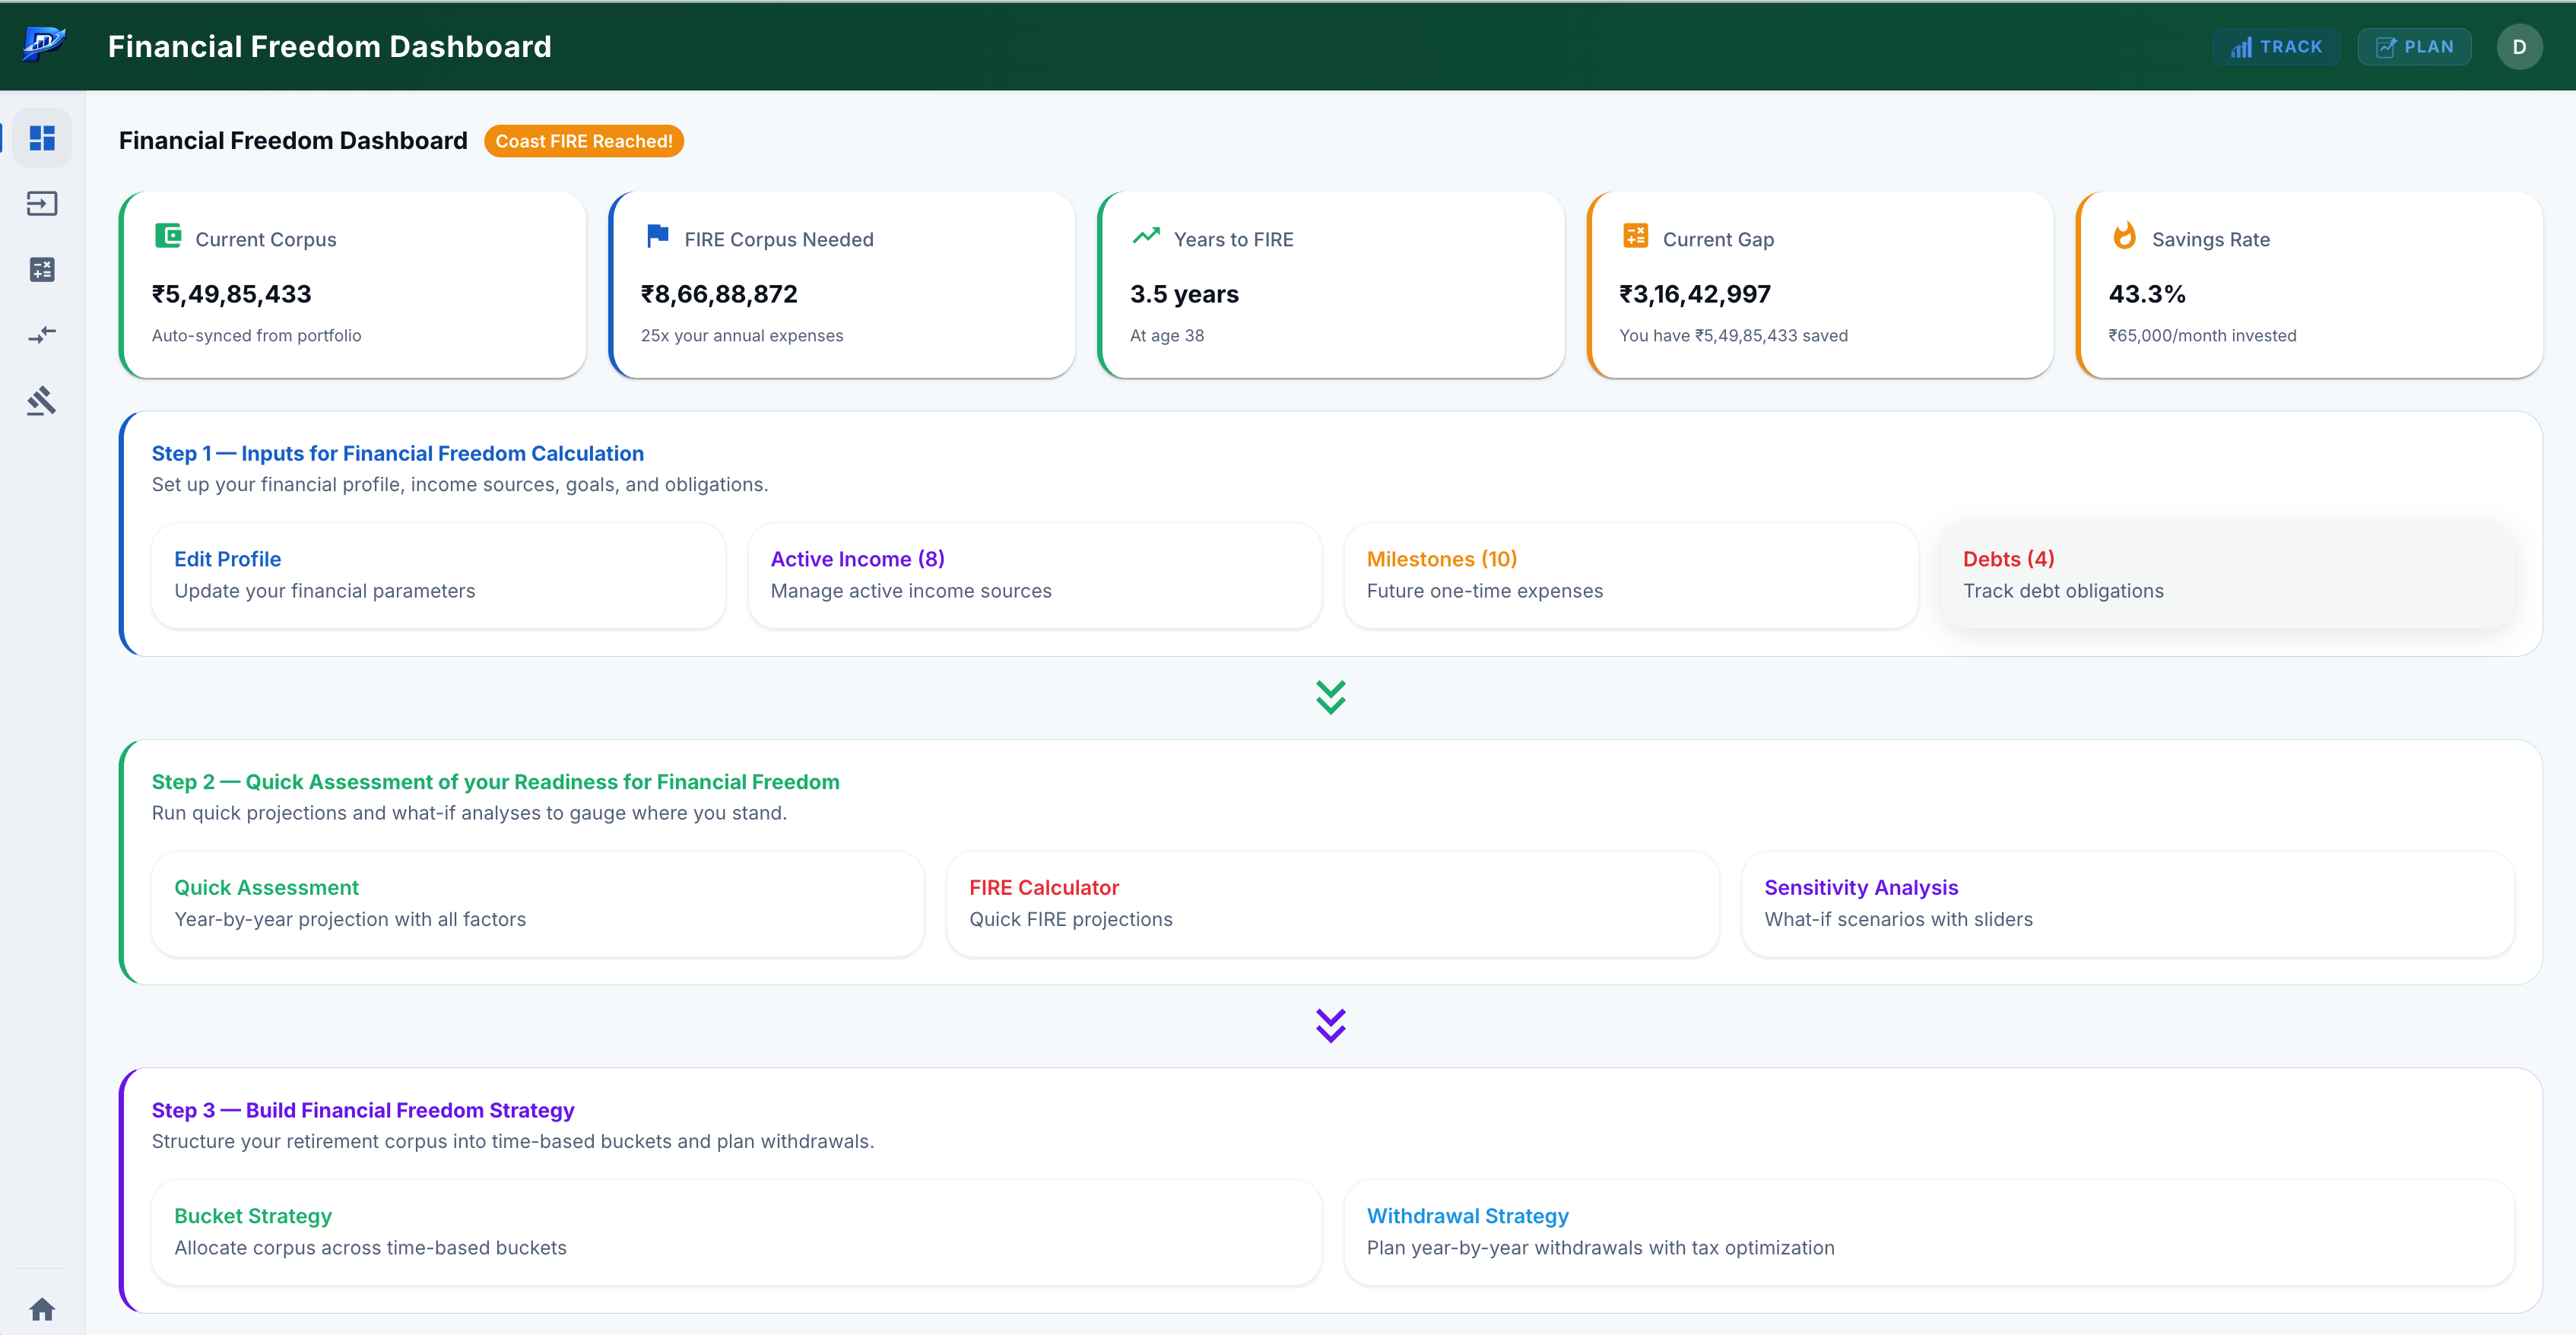Open user avatar D menu
This screenshot has height=1335, width=2576.
tap(2518, 46)
